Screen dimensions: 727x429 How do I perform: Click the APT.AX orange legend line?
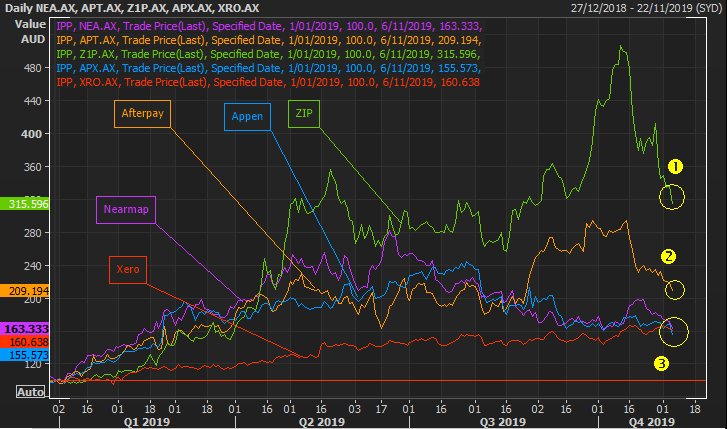(x=269, y=40)
